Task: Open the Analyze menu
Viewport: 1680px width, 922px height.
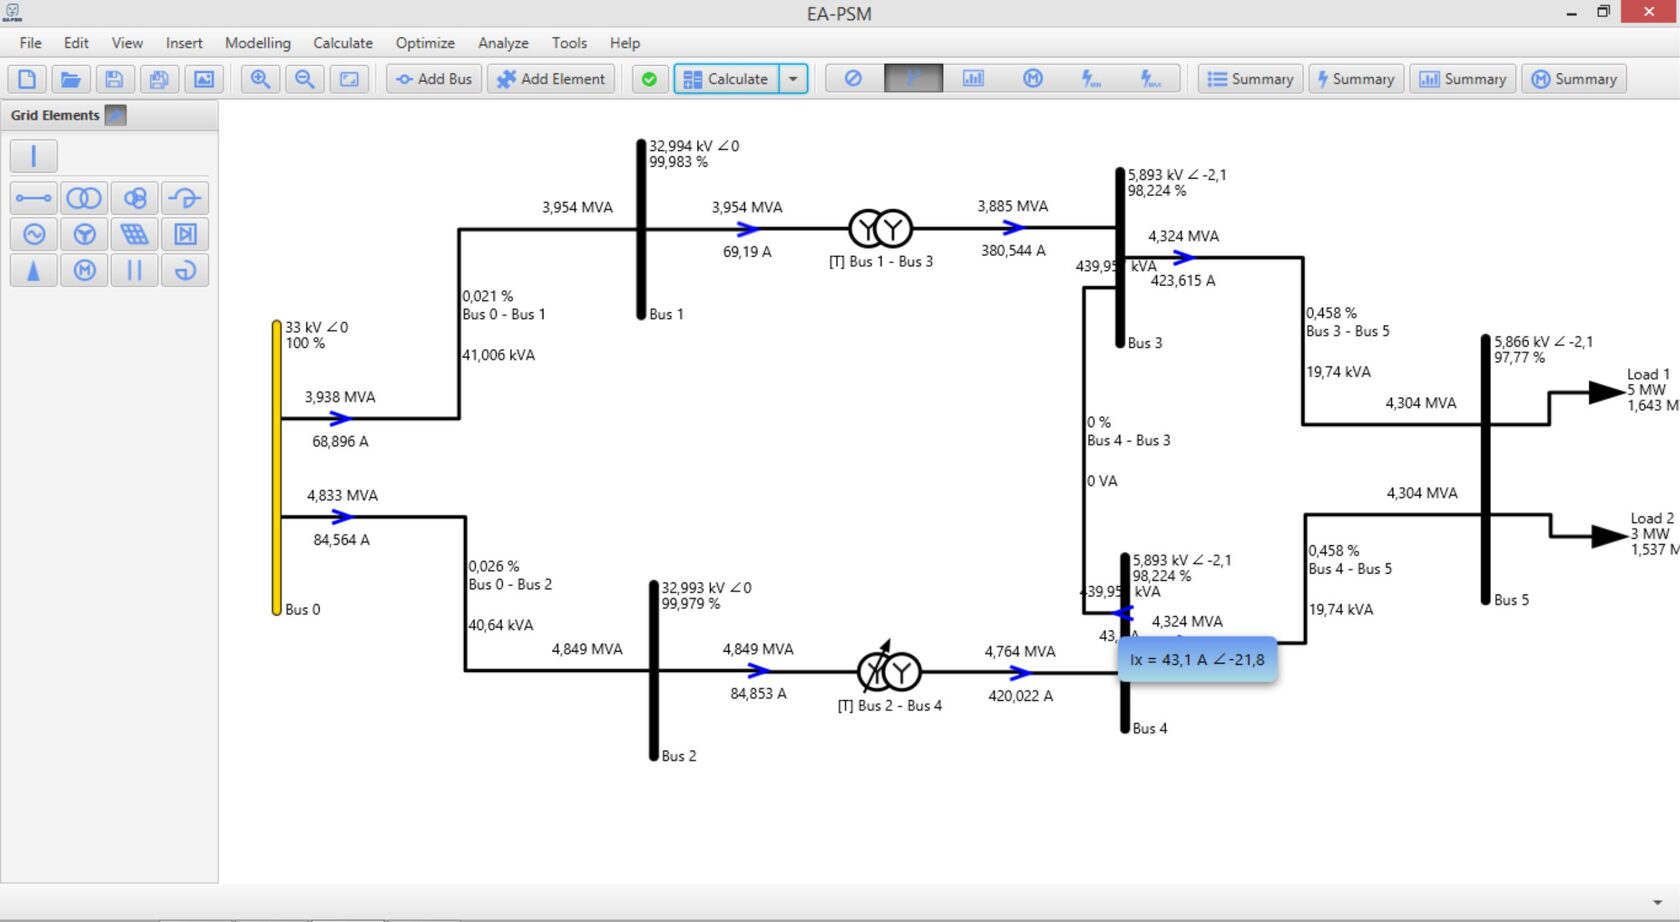Action: tap(503, 43)
